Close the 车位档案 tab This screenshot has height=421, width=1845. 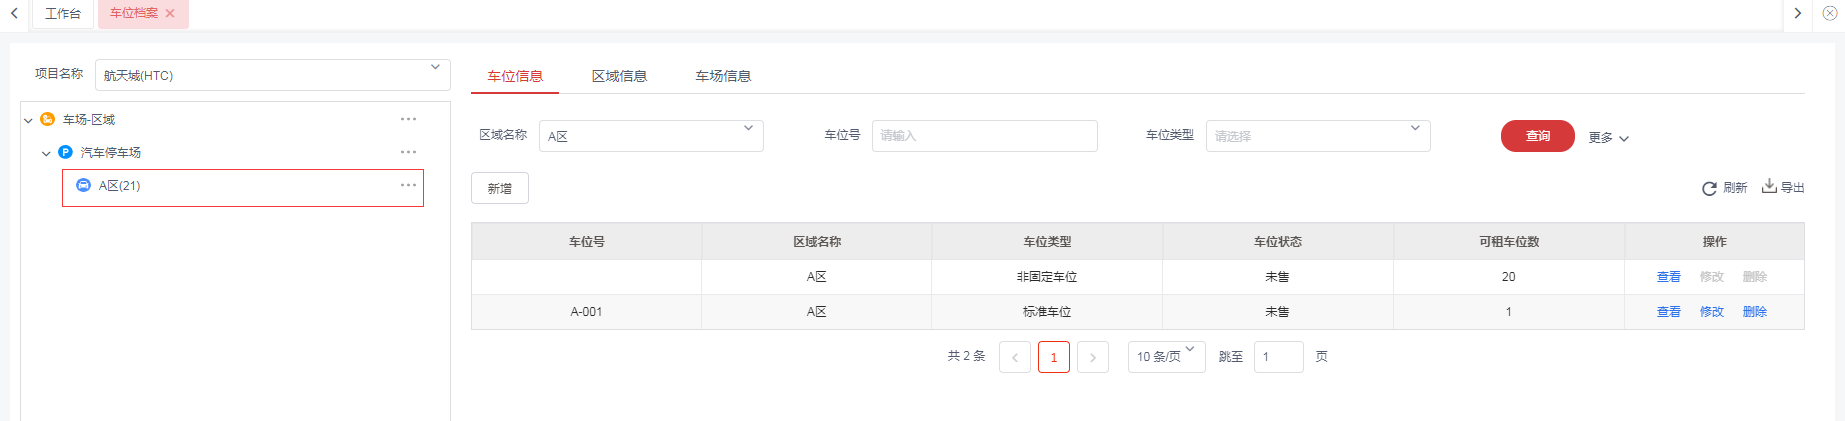171,13
